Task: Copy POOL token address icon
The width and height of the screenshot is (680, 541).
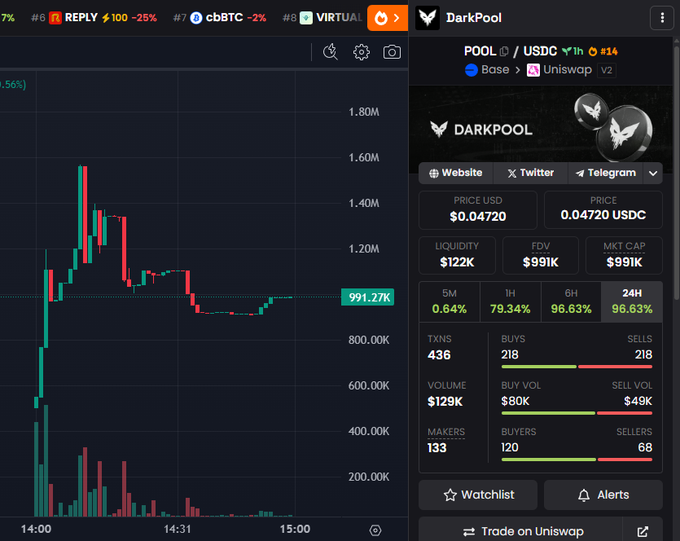Action: pyautogui.click(x=503, y=52)
